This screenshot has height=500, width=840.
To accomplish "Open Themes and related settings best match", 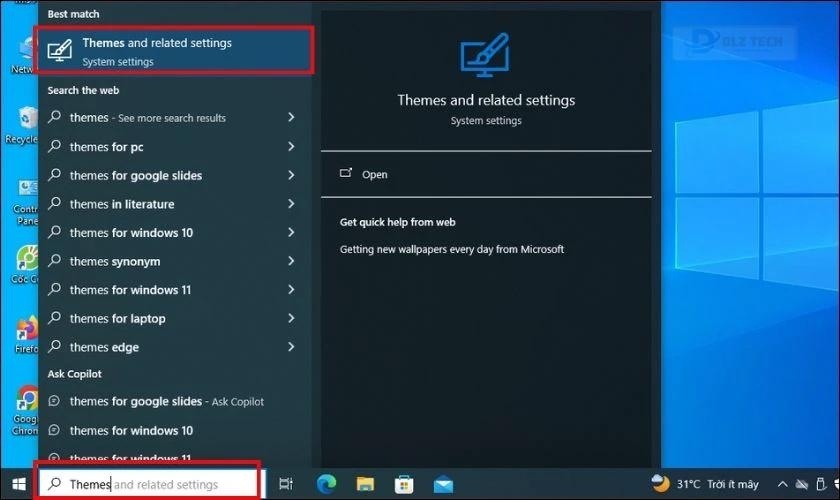I will click(x=174, y=50).
